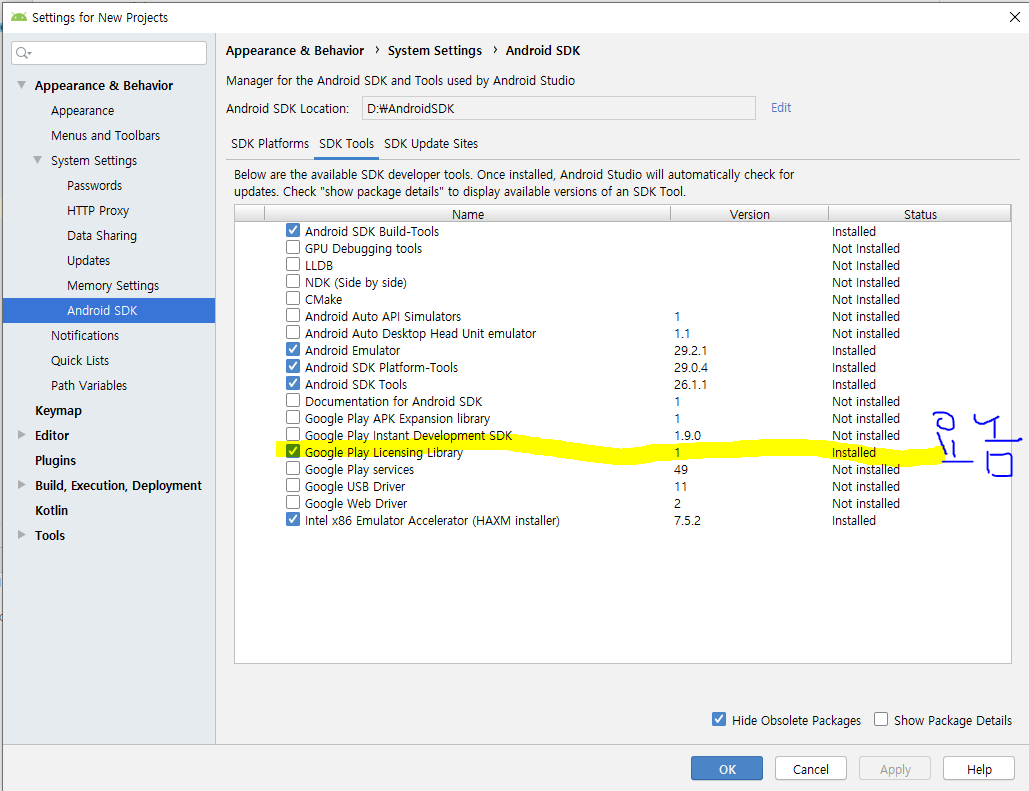The height and width of the screenshot is (791, 1029).
Task: Close the Settings dialog window
Action: (1015, 17)
